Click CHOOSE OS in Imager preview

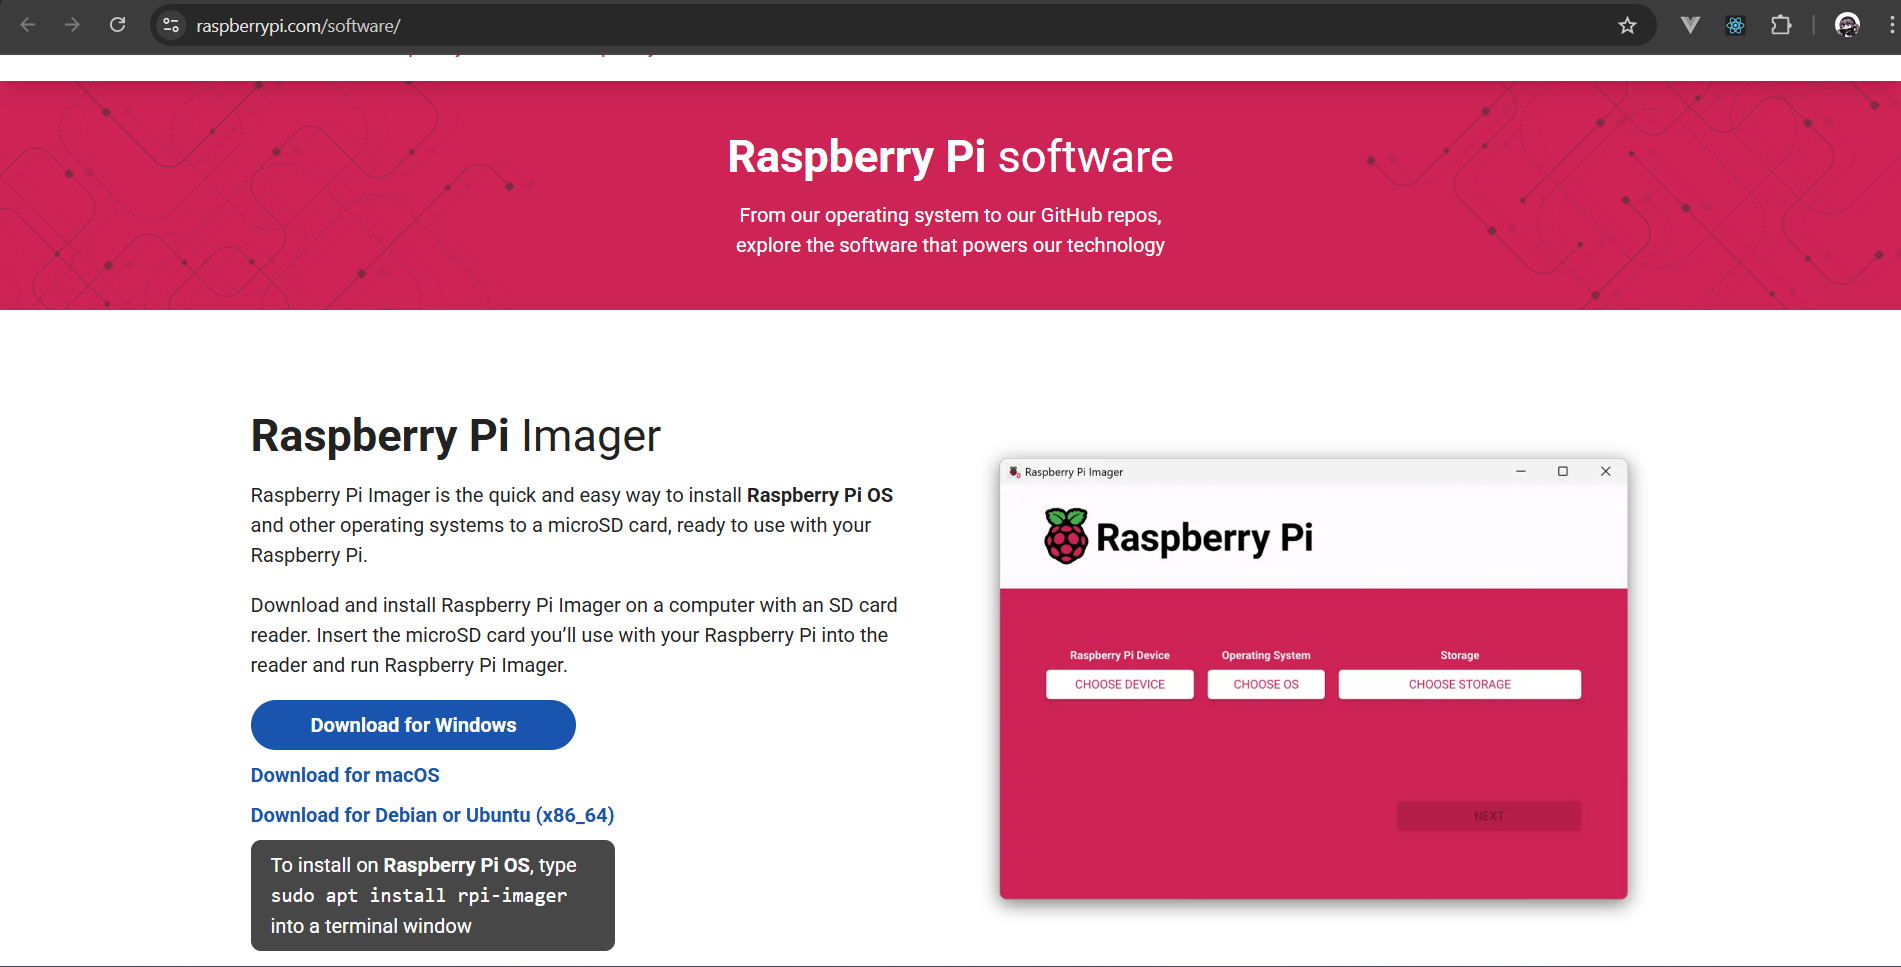pyautogui.click(x=1265, y=684)
